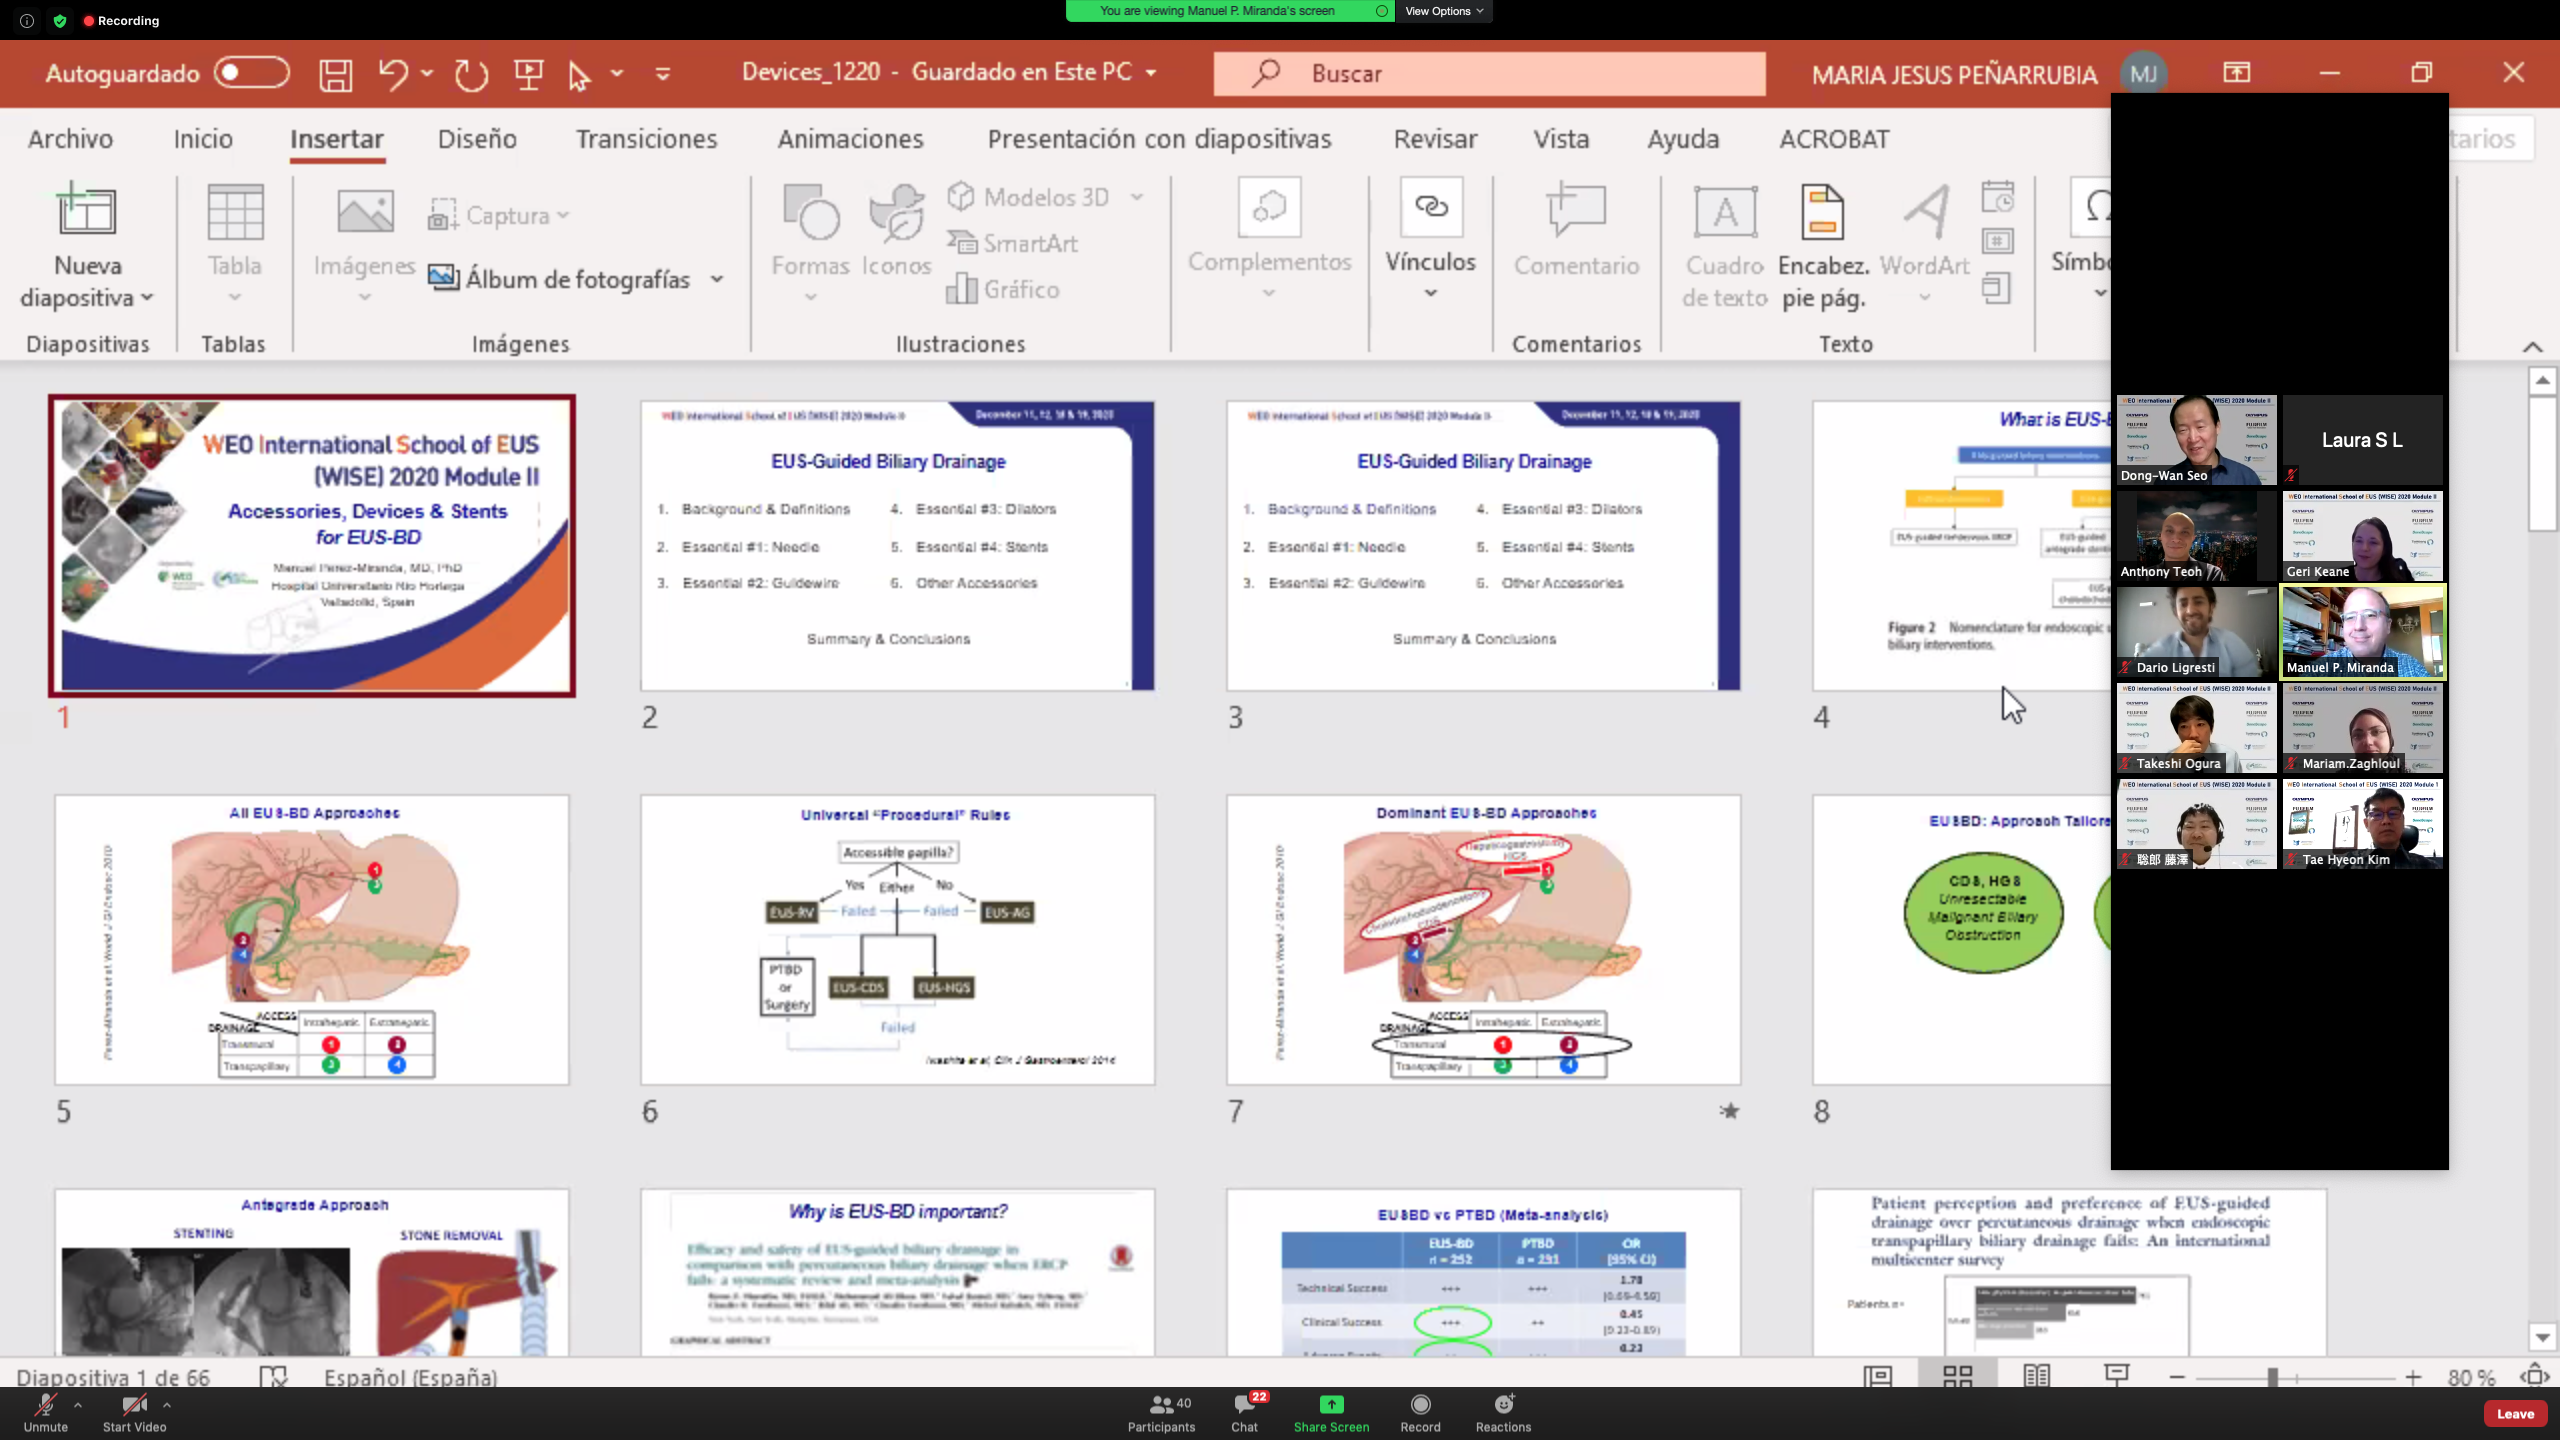The width and height of the screenshot is (2560, 1440).
Task: Click the Nueva diapositiva icon
Action: (87, 211)
